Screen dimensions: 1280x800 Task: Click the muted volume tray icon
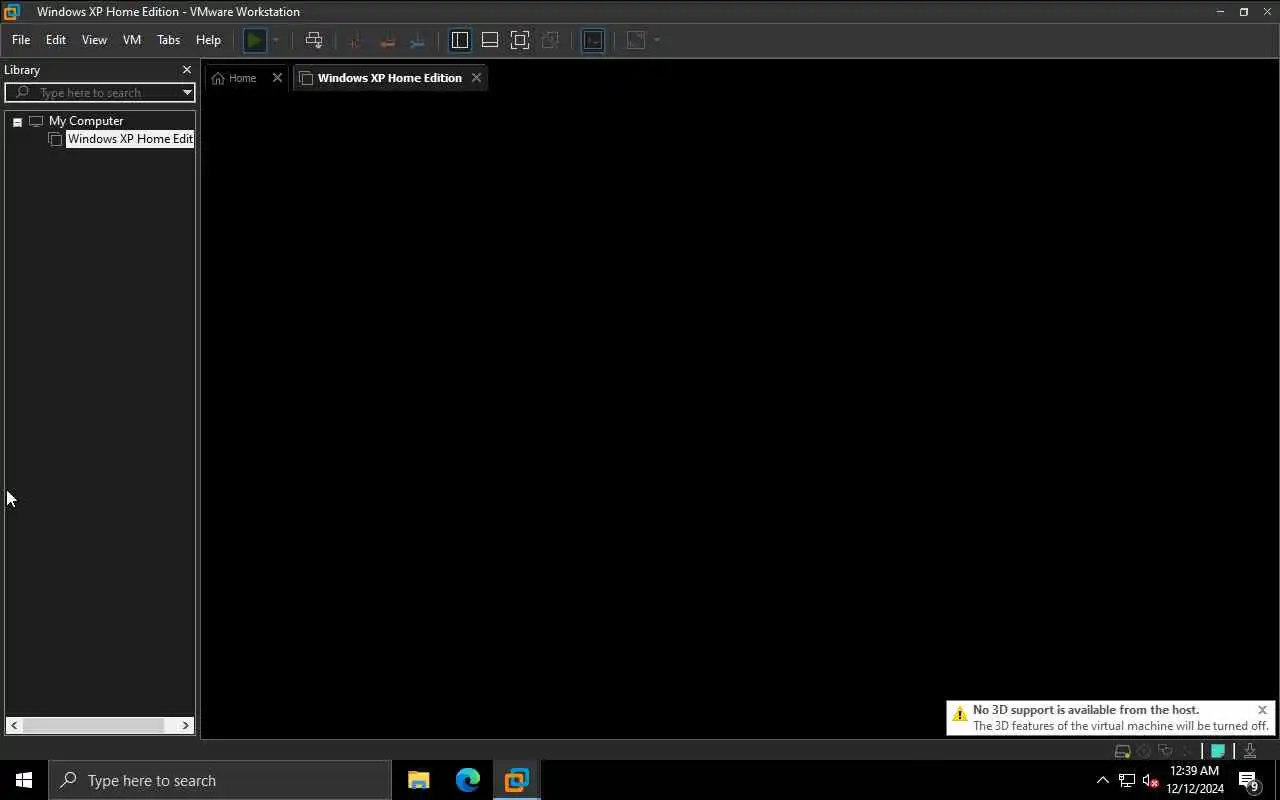click(x=1151, y=780)
